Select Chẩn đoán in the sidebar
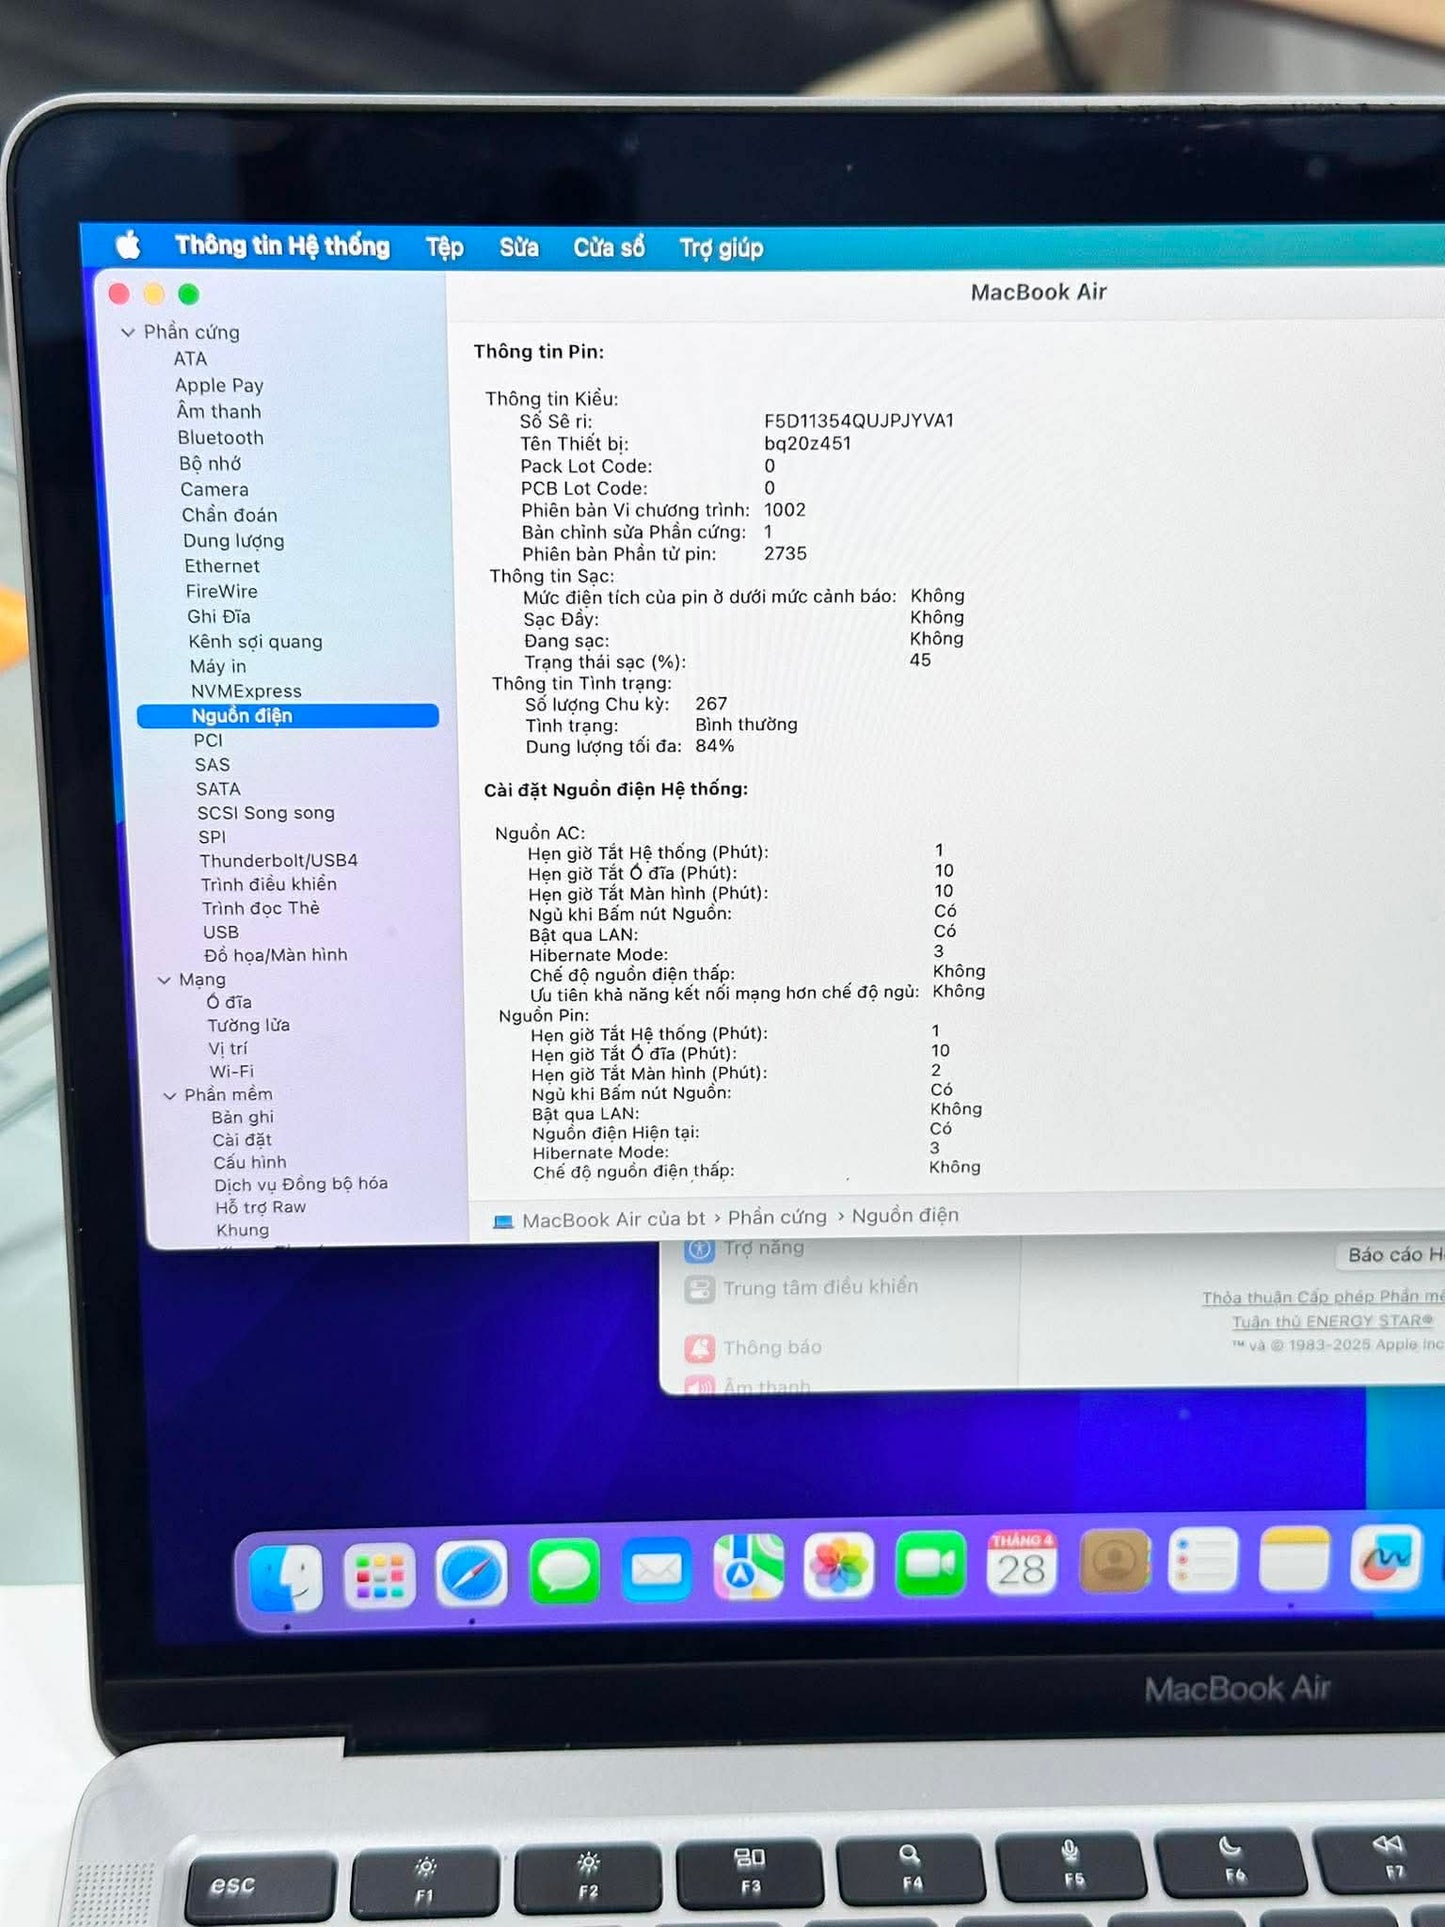 [229, 514]
